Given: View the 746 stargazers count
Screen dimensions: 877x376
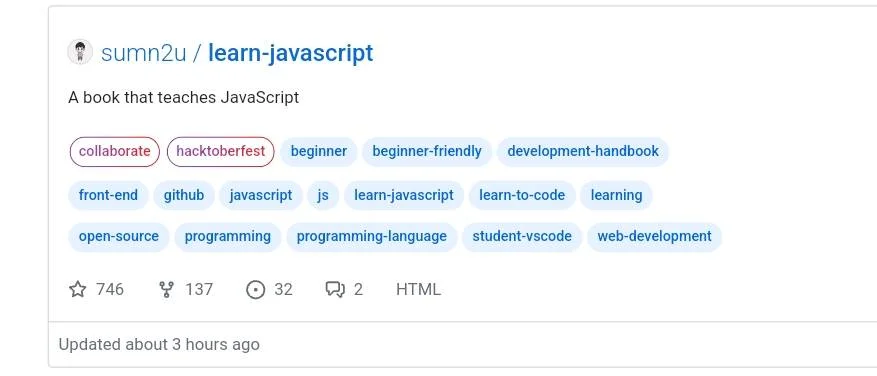Looking at the screenshot, I should pos(110,289).
